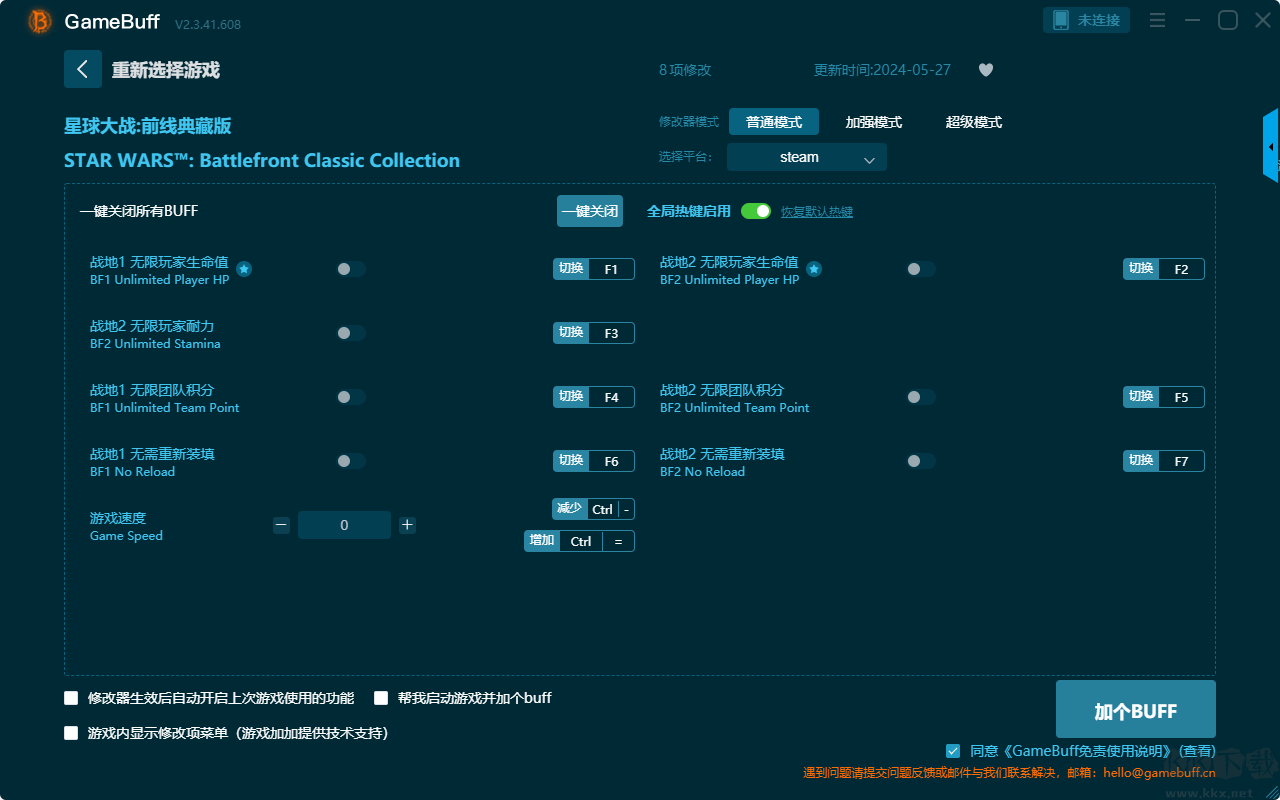Click the GameBuff logo icon

40,21
